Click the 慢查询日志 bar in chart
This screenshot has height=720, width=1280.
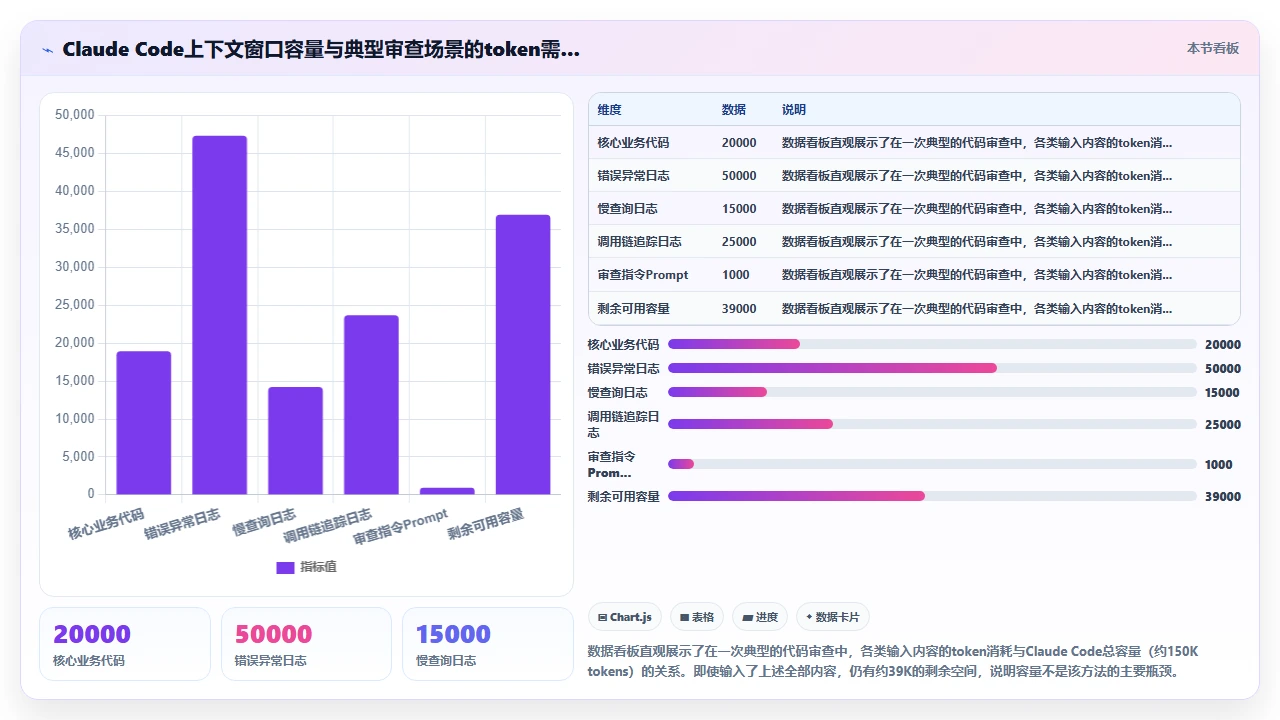[x=295, y=440]
